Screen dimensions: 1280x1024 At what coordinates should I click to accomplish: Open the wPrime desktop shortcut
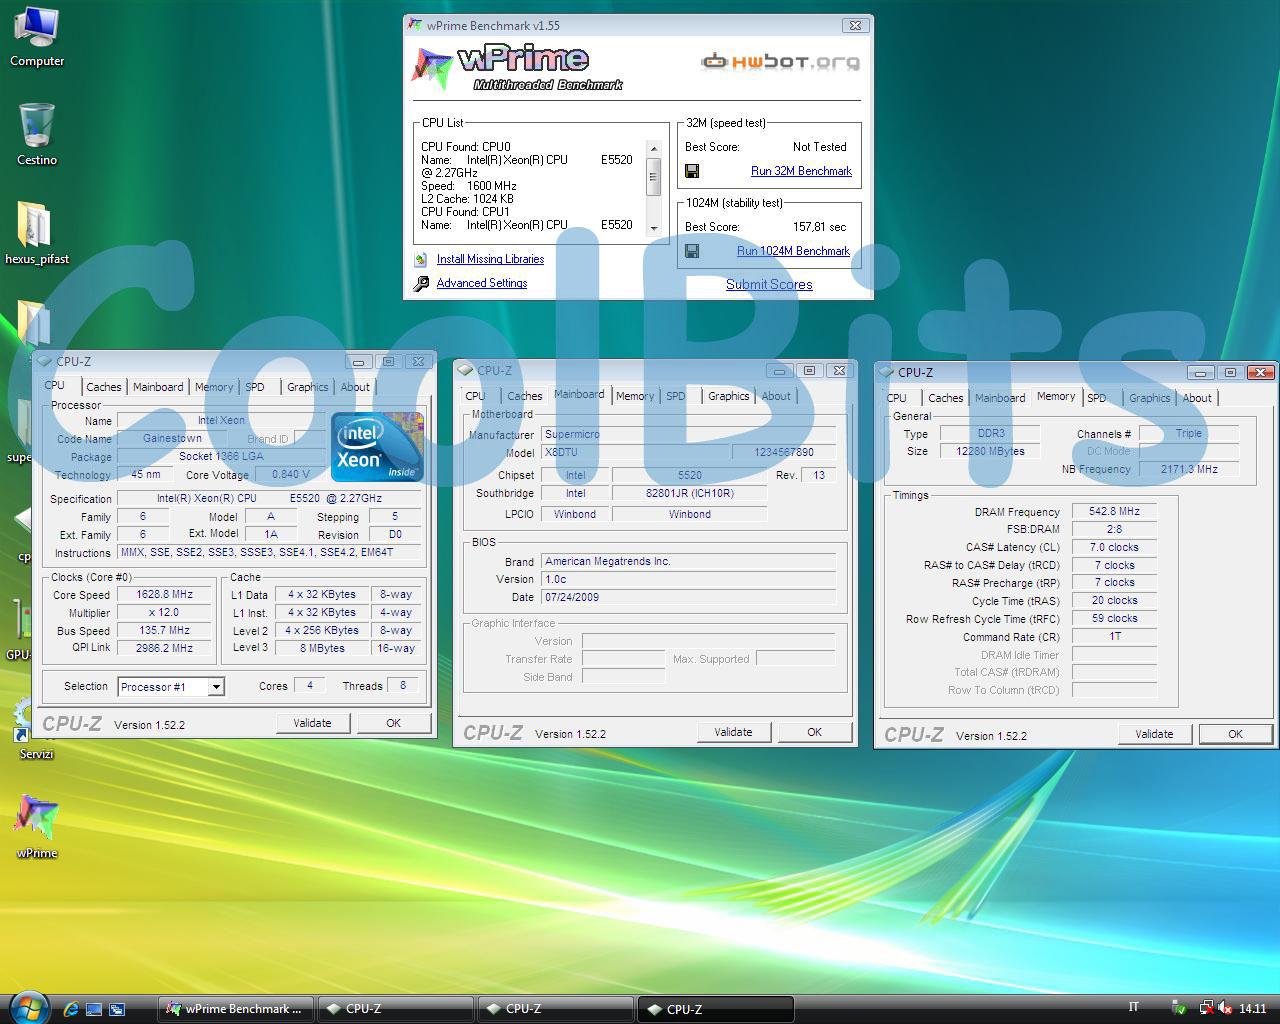[x=37, y=826]
